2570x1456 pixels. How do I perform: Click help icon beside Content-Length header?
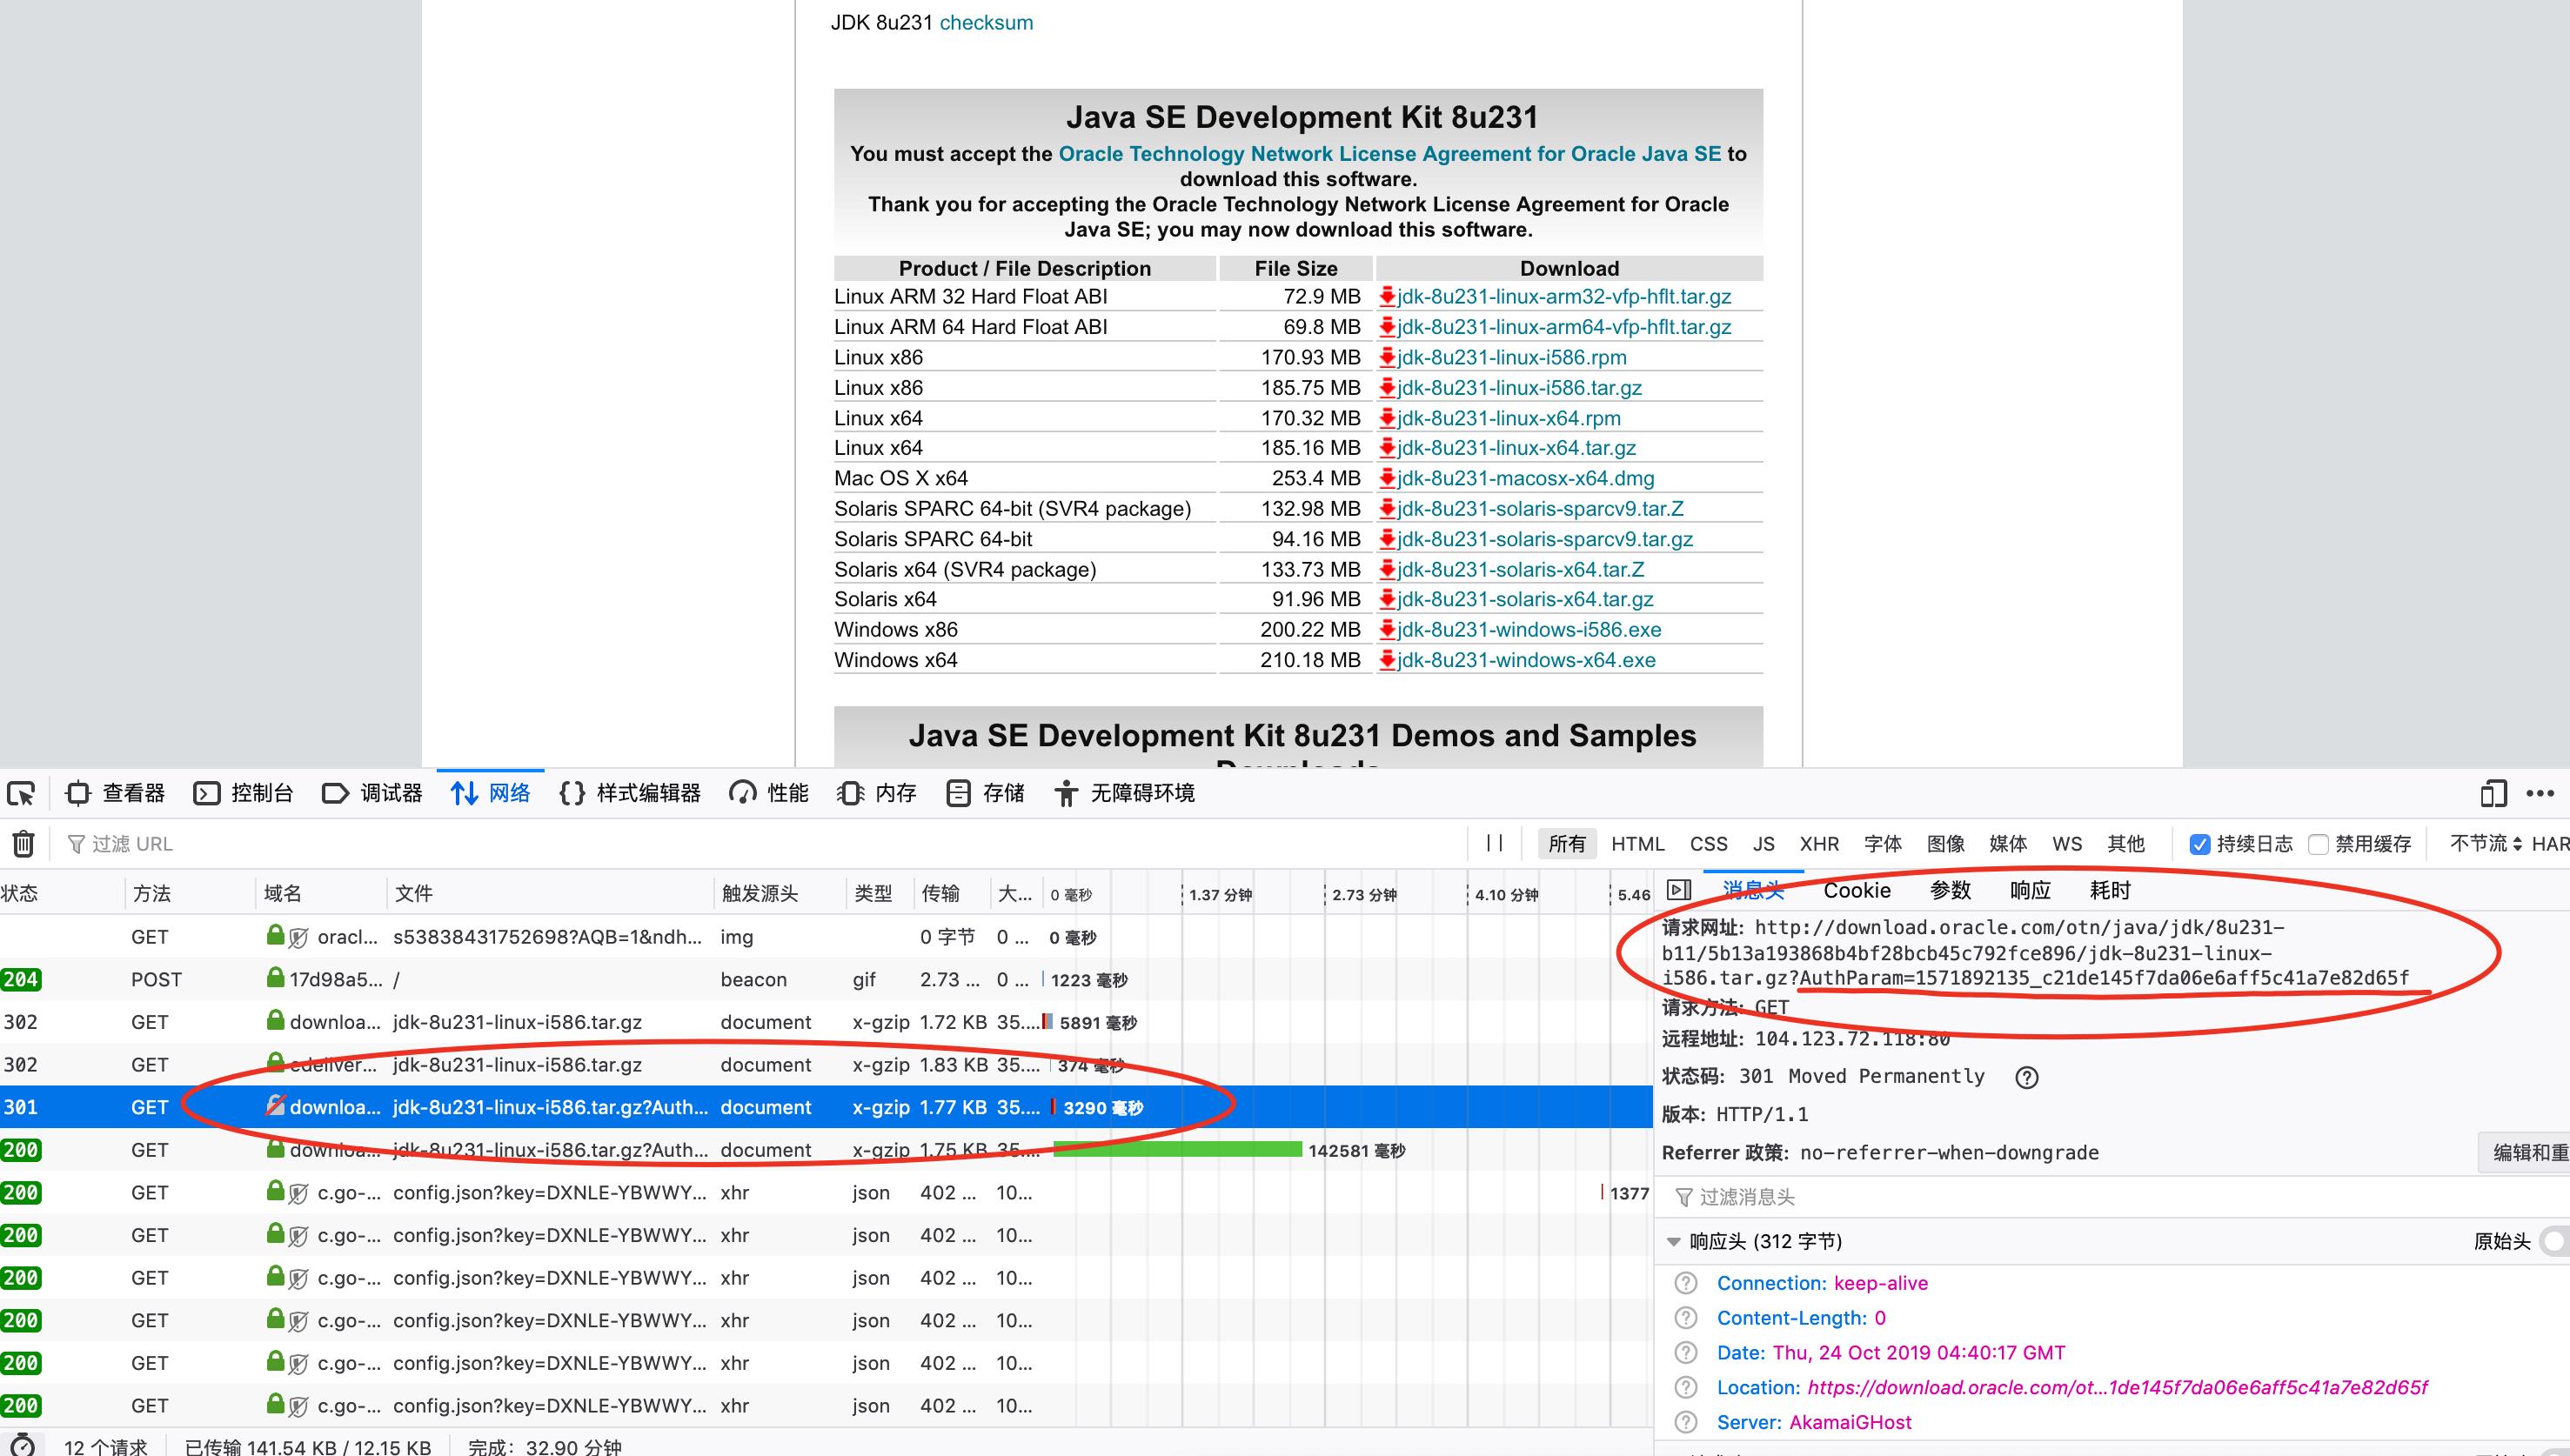(x=1686, y=1318)
